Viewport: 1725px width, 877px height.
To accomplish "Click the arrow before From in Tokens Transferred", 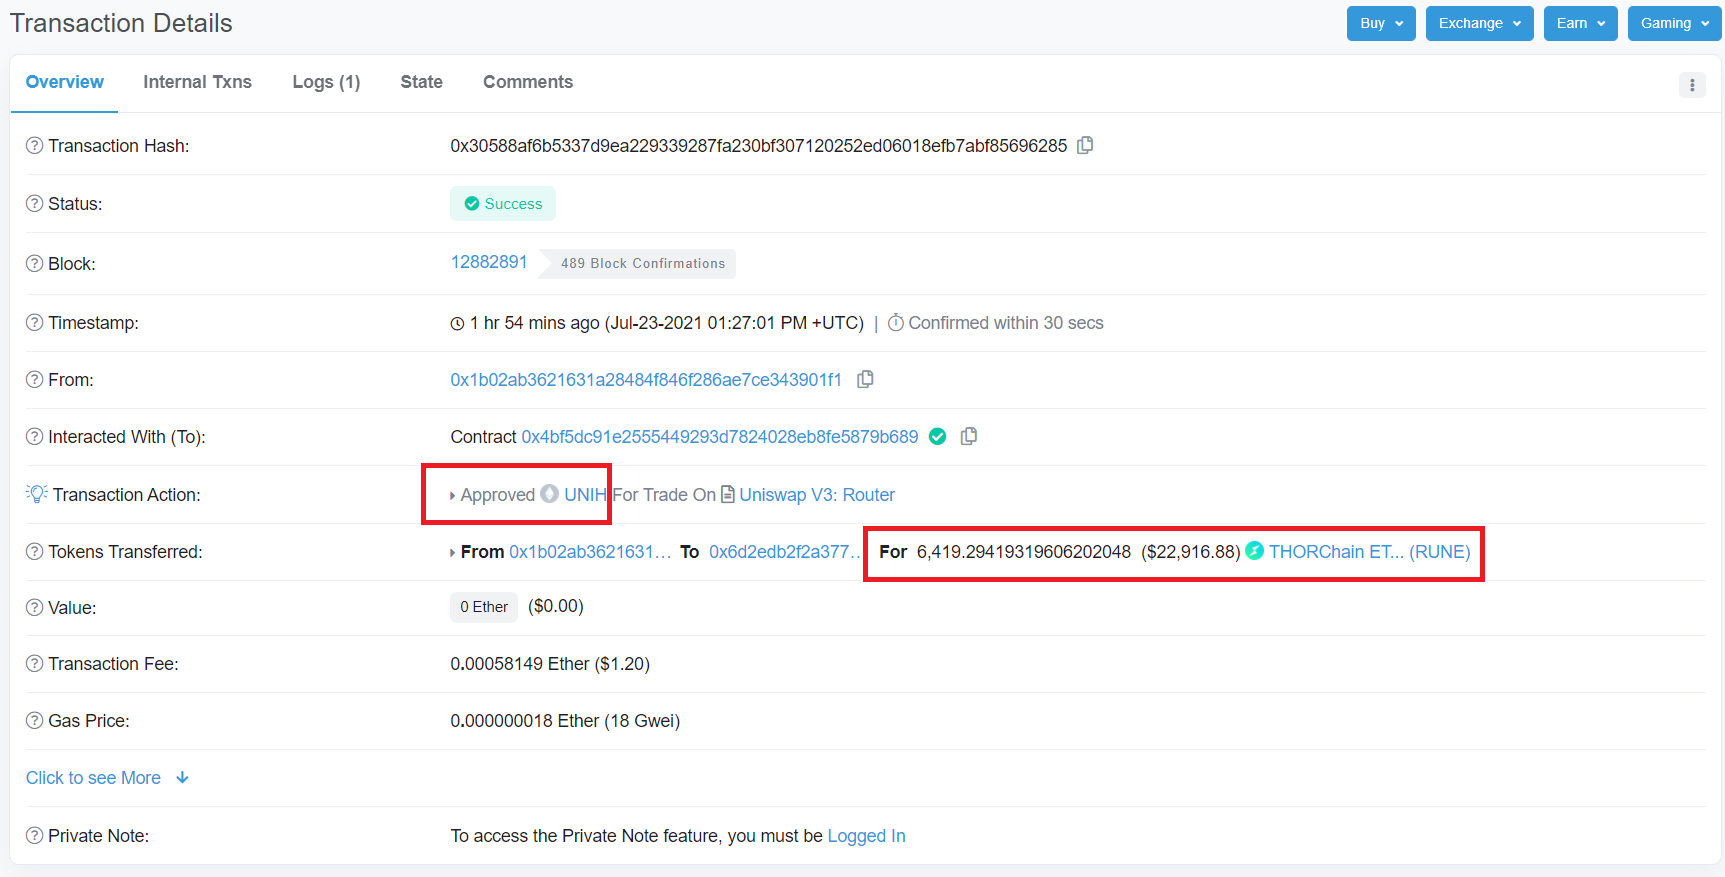I will [x=453, y=553].
